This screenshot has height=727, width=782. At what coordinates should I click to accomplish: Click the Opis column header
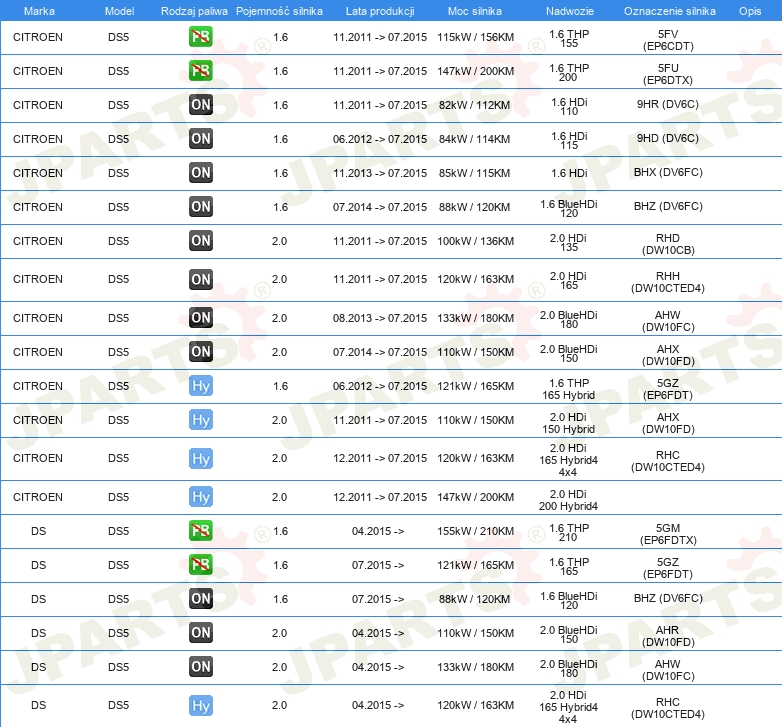pos(749,10)
